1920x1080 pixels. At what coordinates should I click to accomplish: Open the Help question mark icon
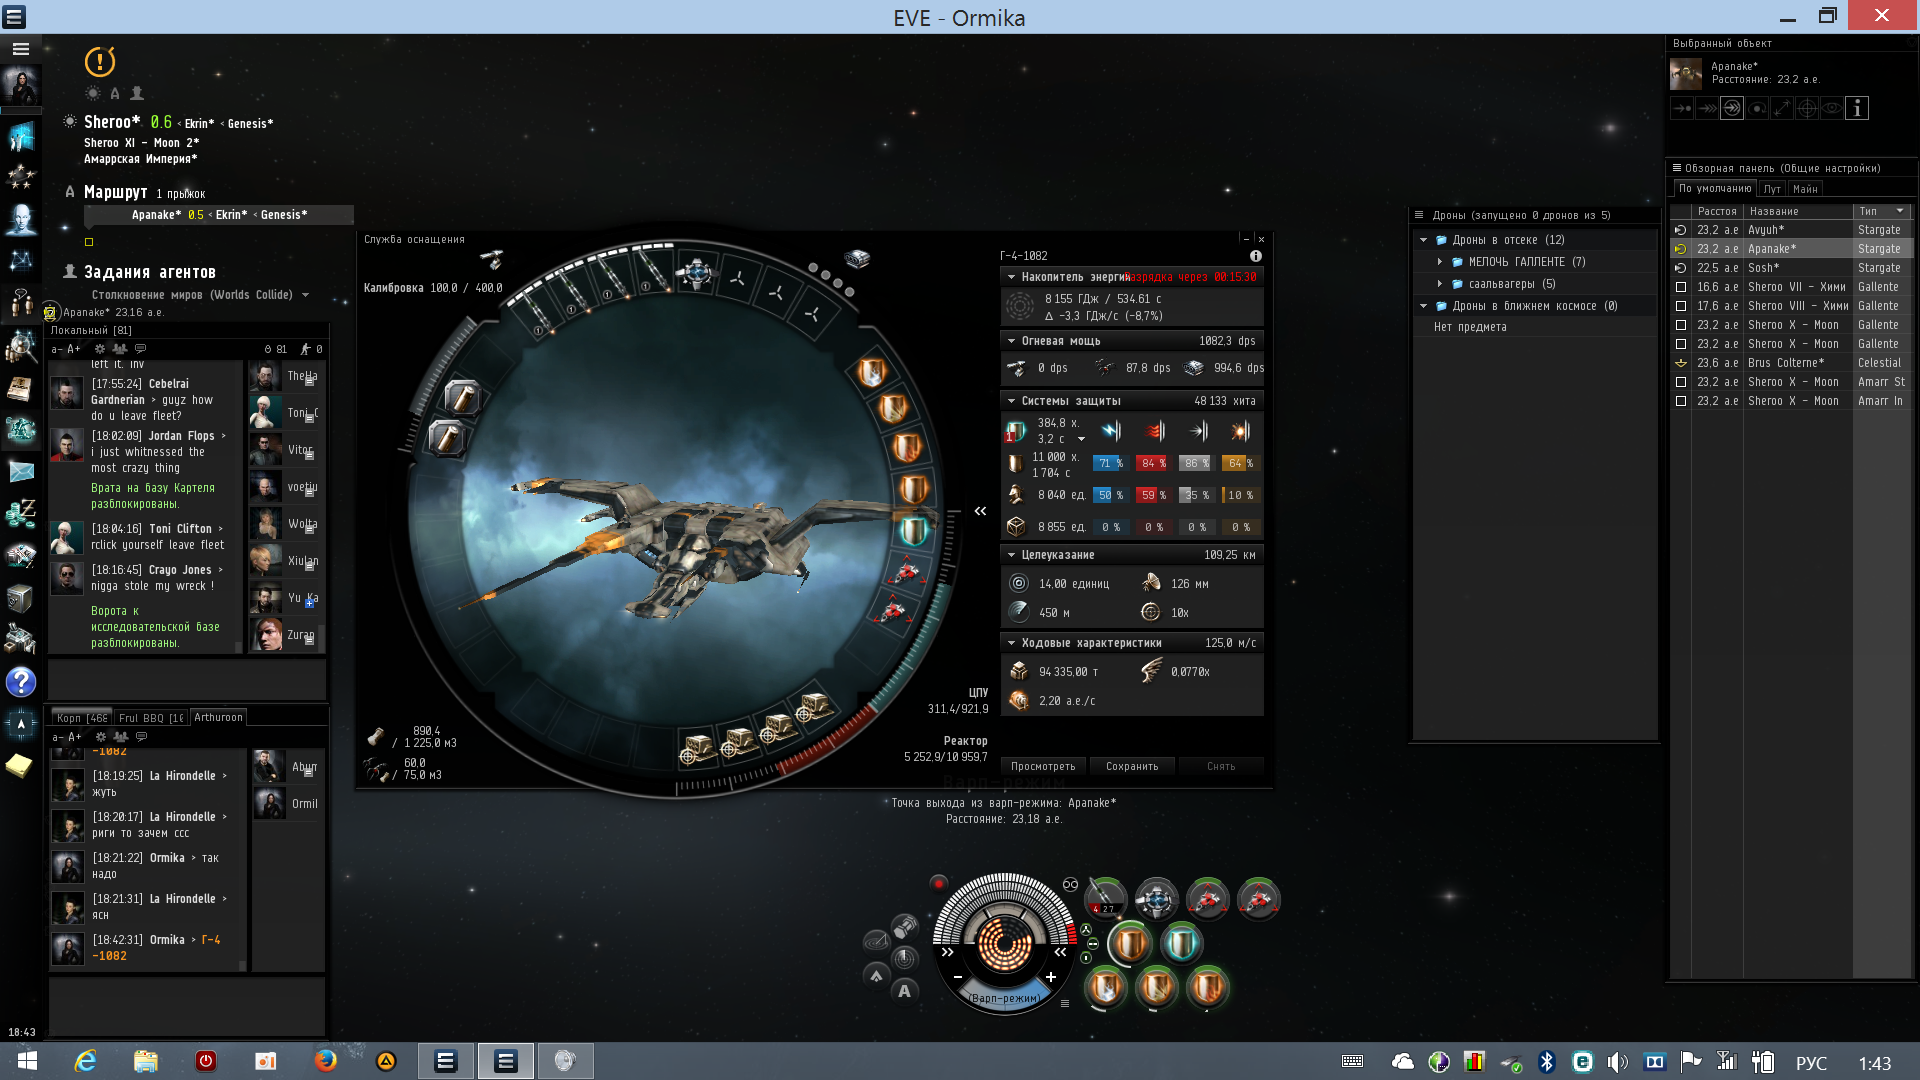[x=21, y=682]
